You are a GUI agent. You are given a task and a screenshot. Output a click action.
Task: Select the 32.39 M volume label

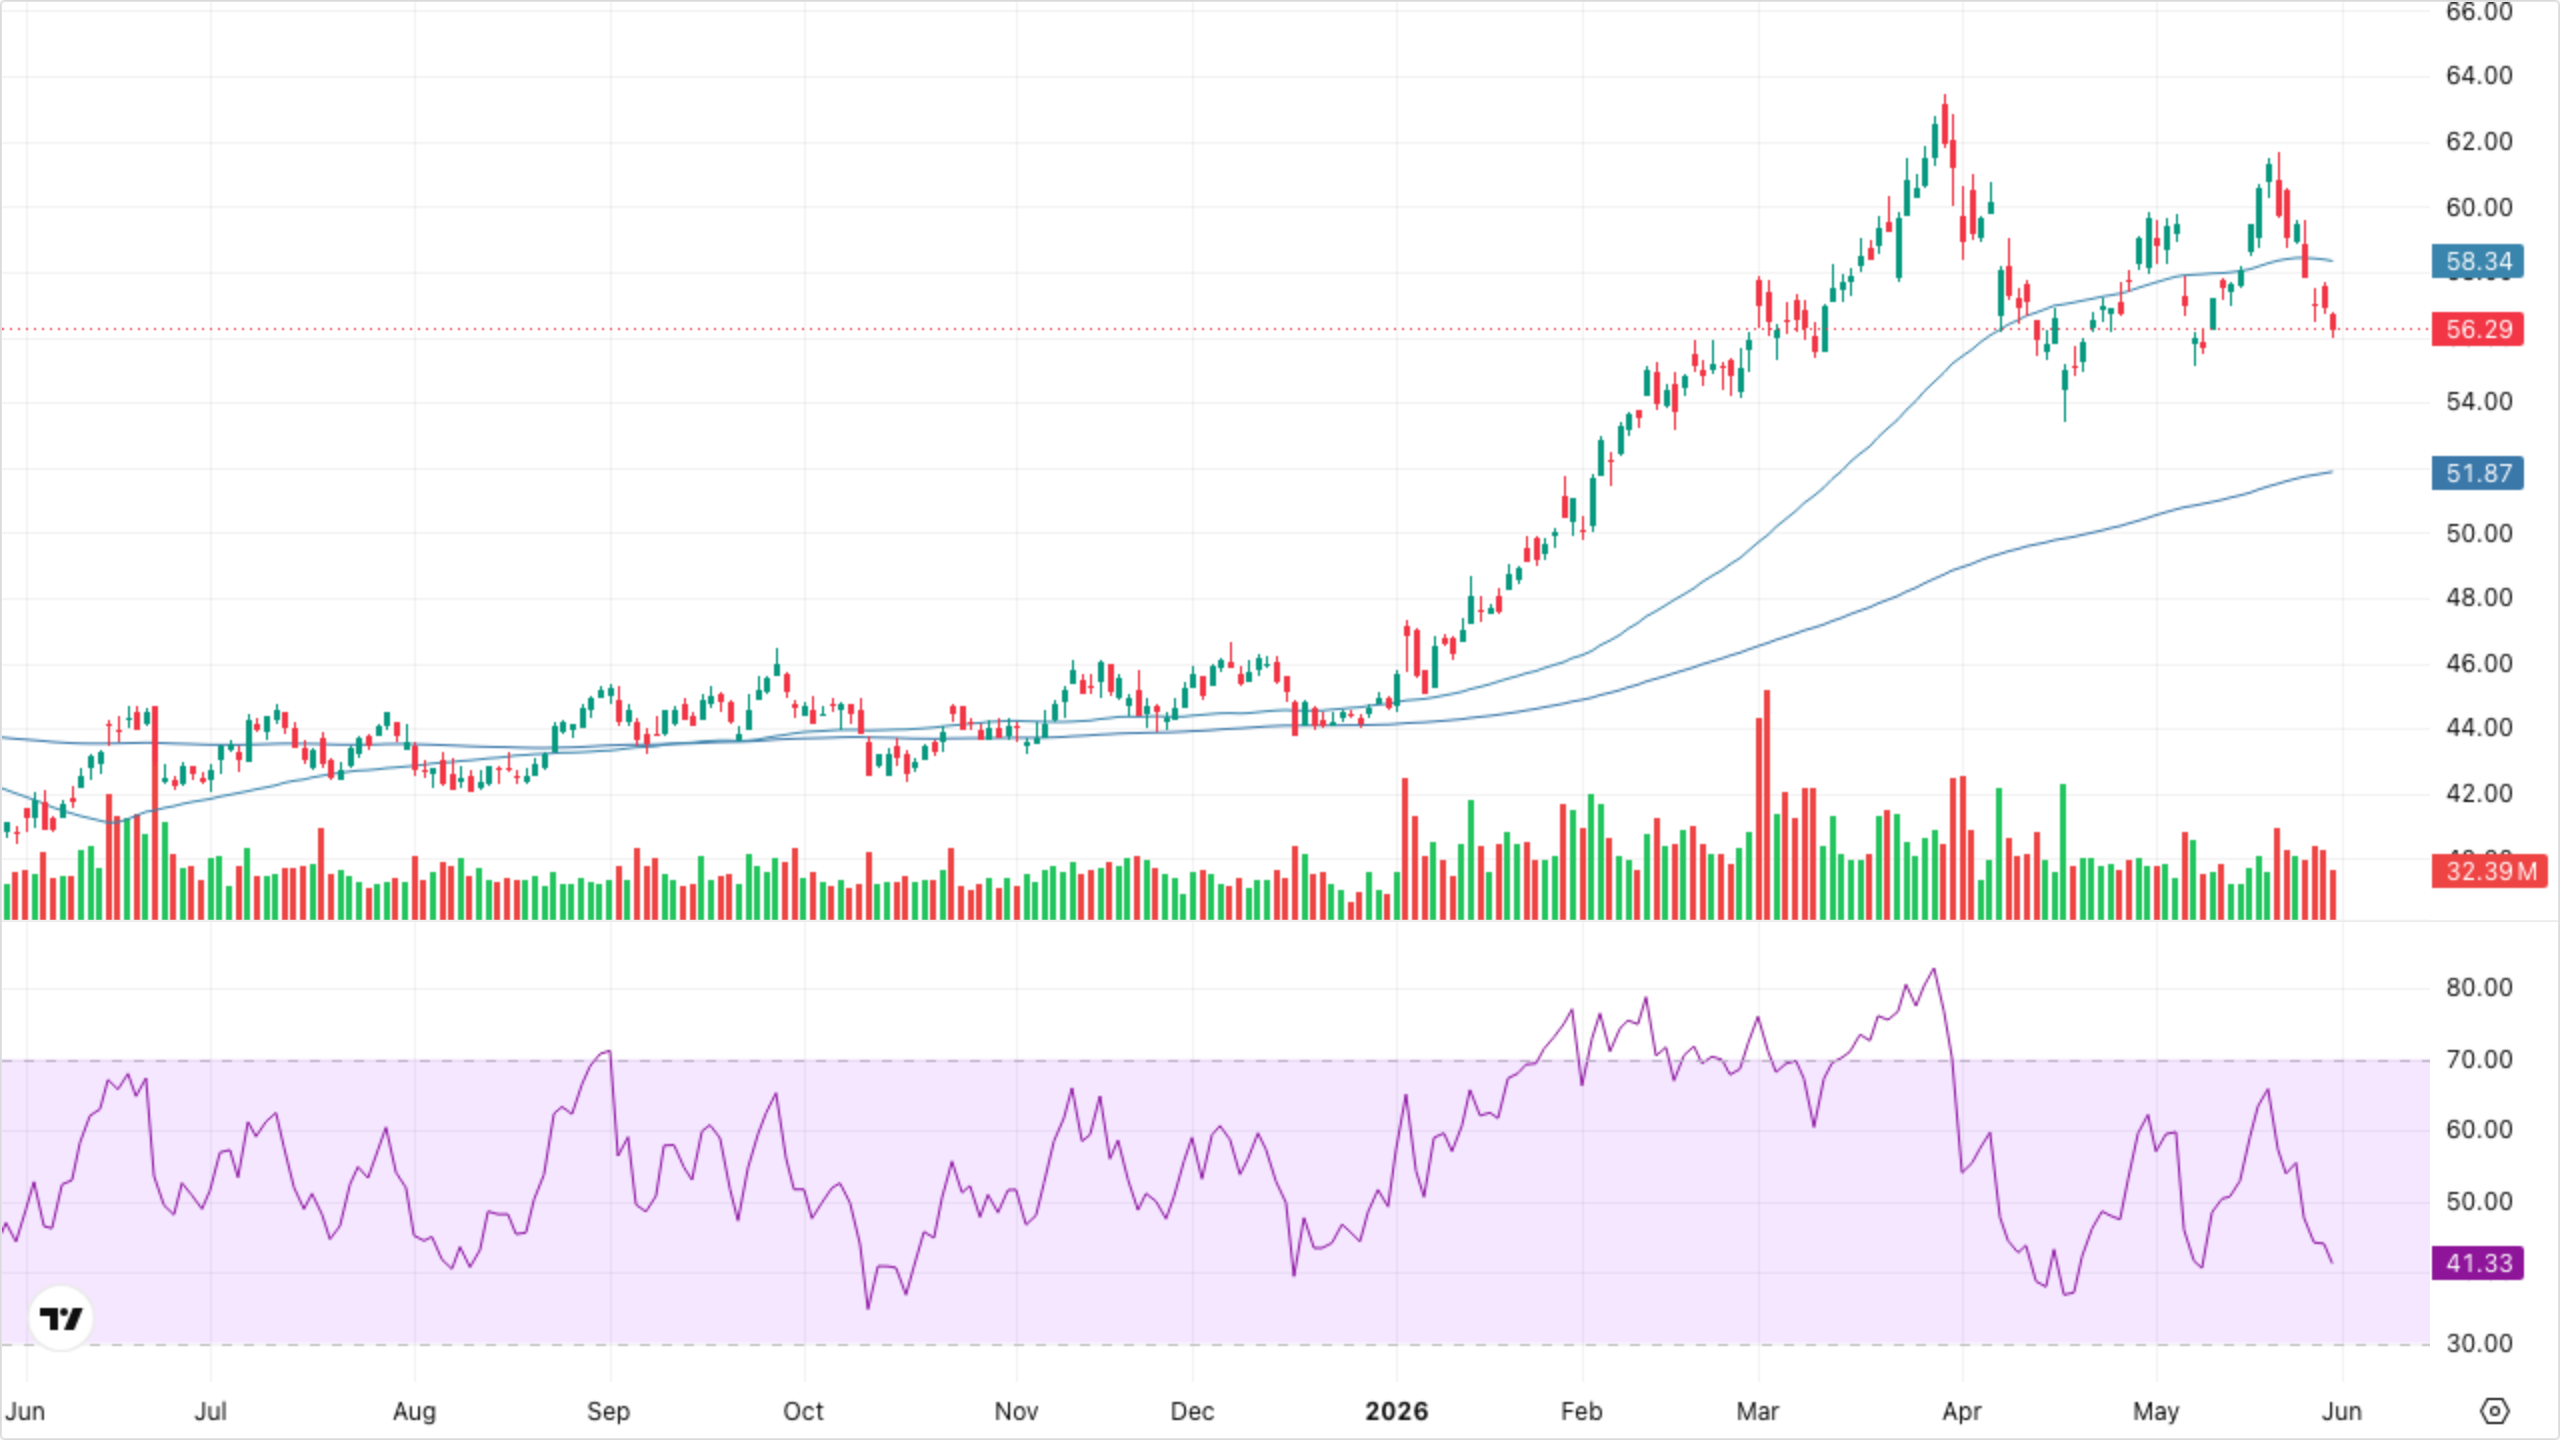(x=2490, y=871)
